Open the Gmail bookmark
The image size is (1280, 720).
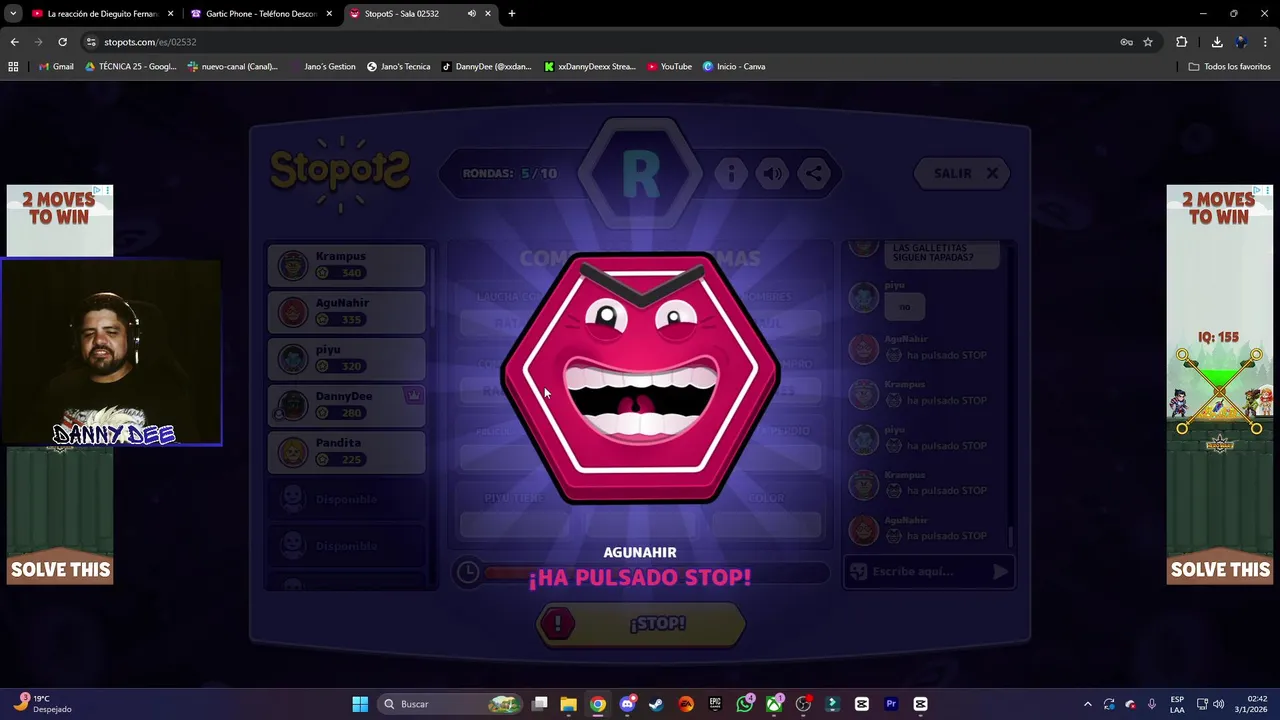tap(55, 67)
